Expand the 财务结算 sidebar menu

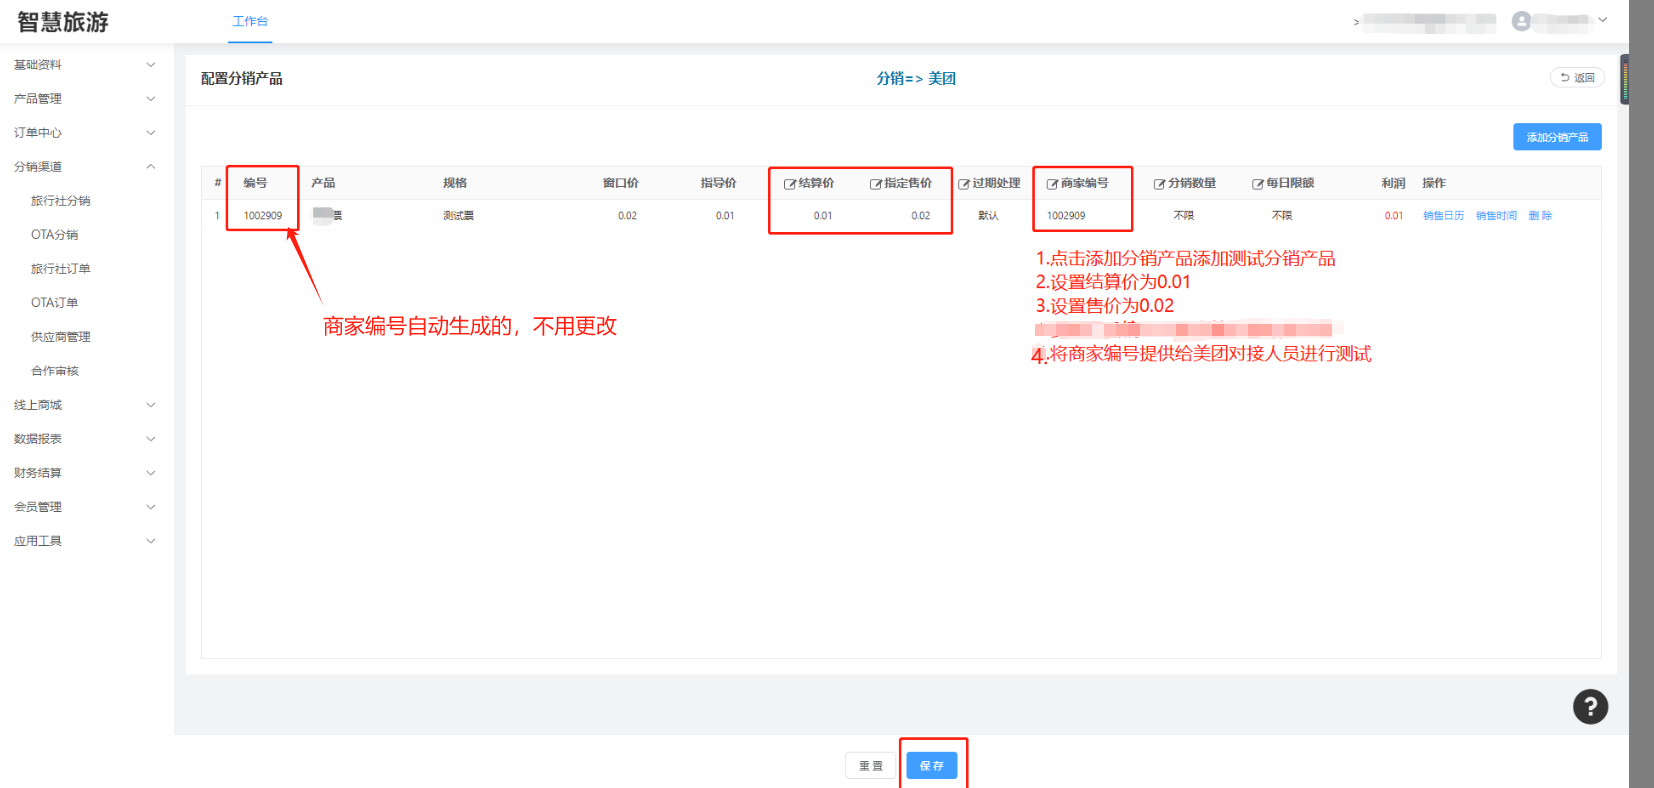(85, 473)
